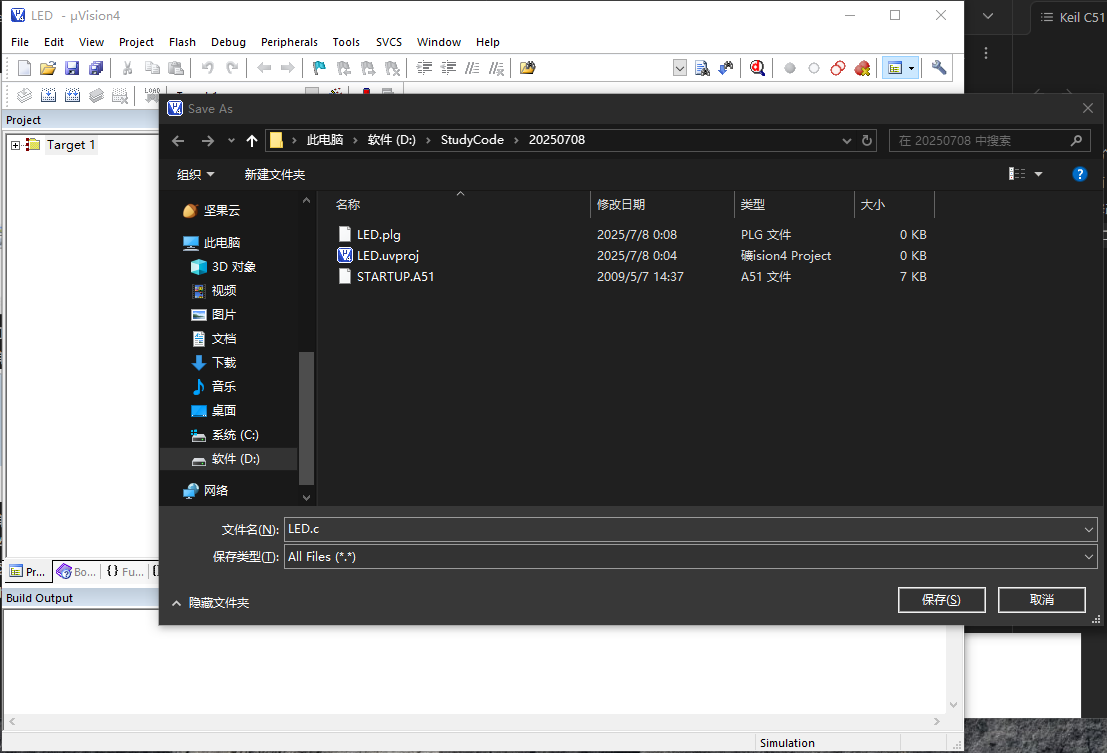Toggle the Project window view button
The width and height of the screenshot is (1107, 753).
(x=895, y=68)
